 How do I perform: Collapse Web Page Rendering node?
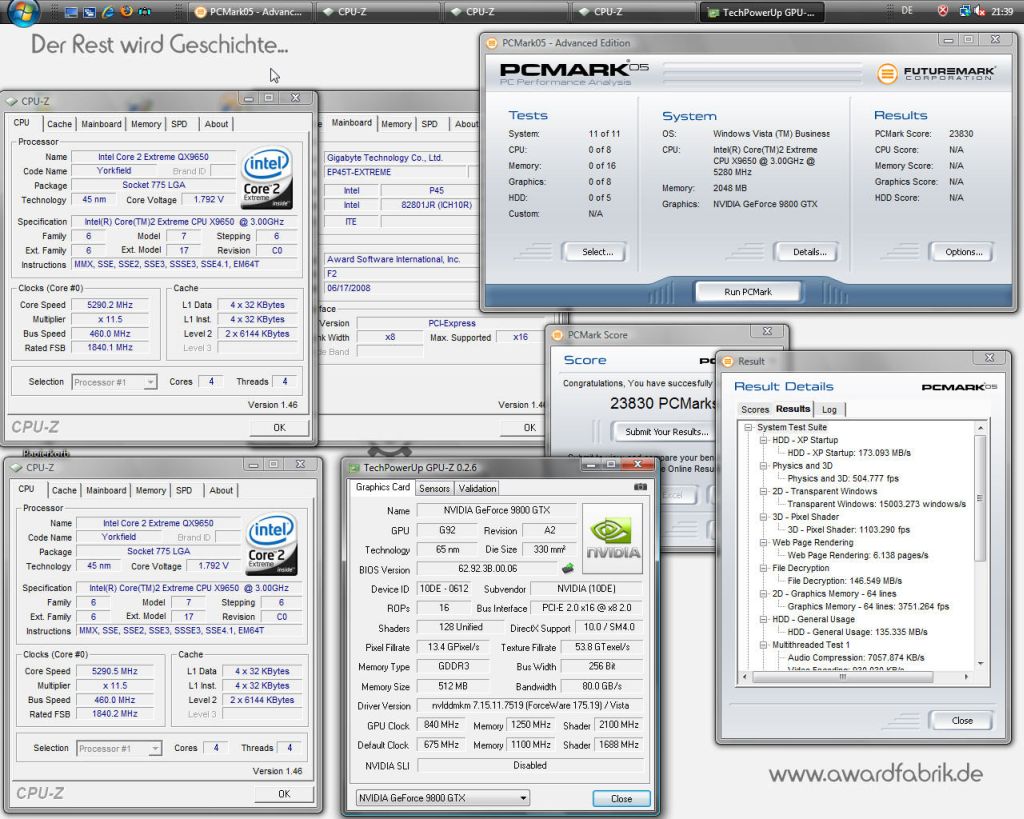click(763, 542)
